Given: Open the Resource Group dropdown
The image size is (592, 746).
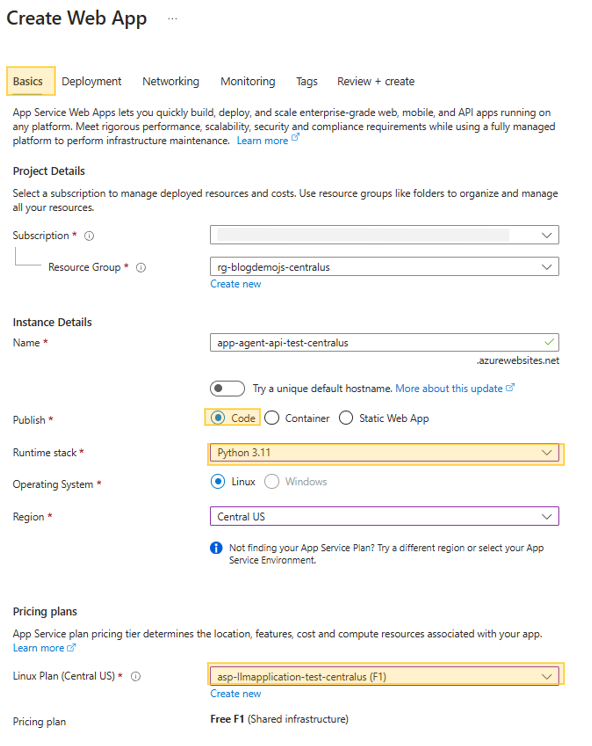Looking at the screenshot, I should click(385, 267).
